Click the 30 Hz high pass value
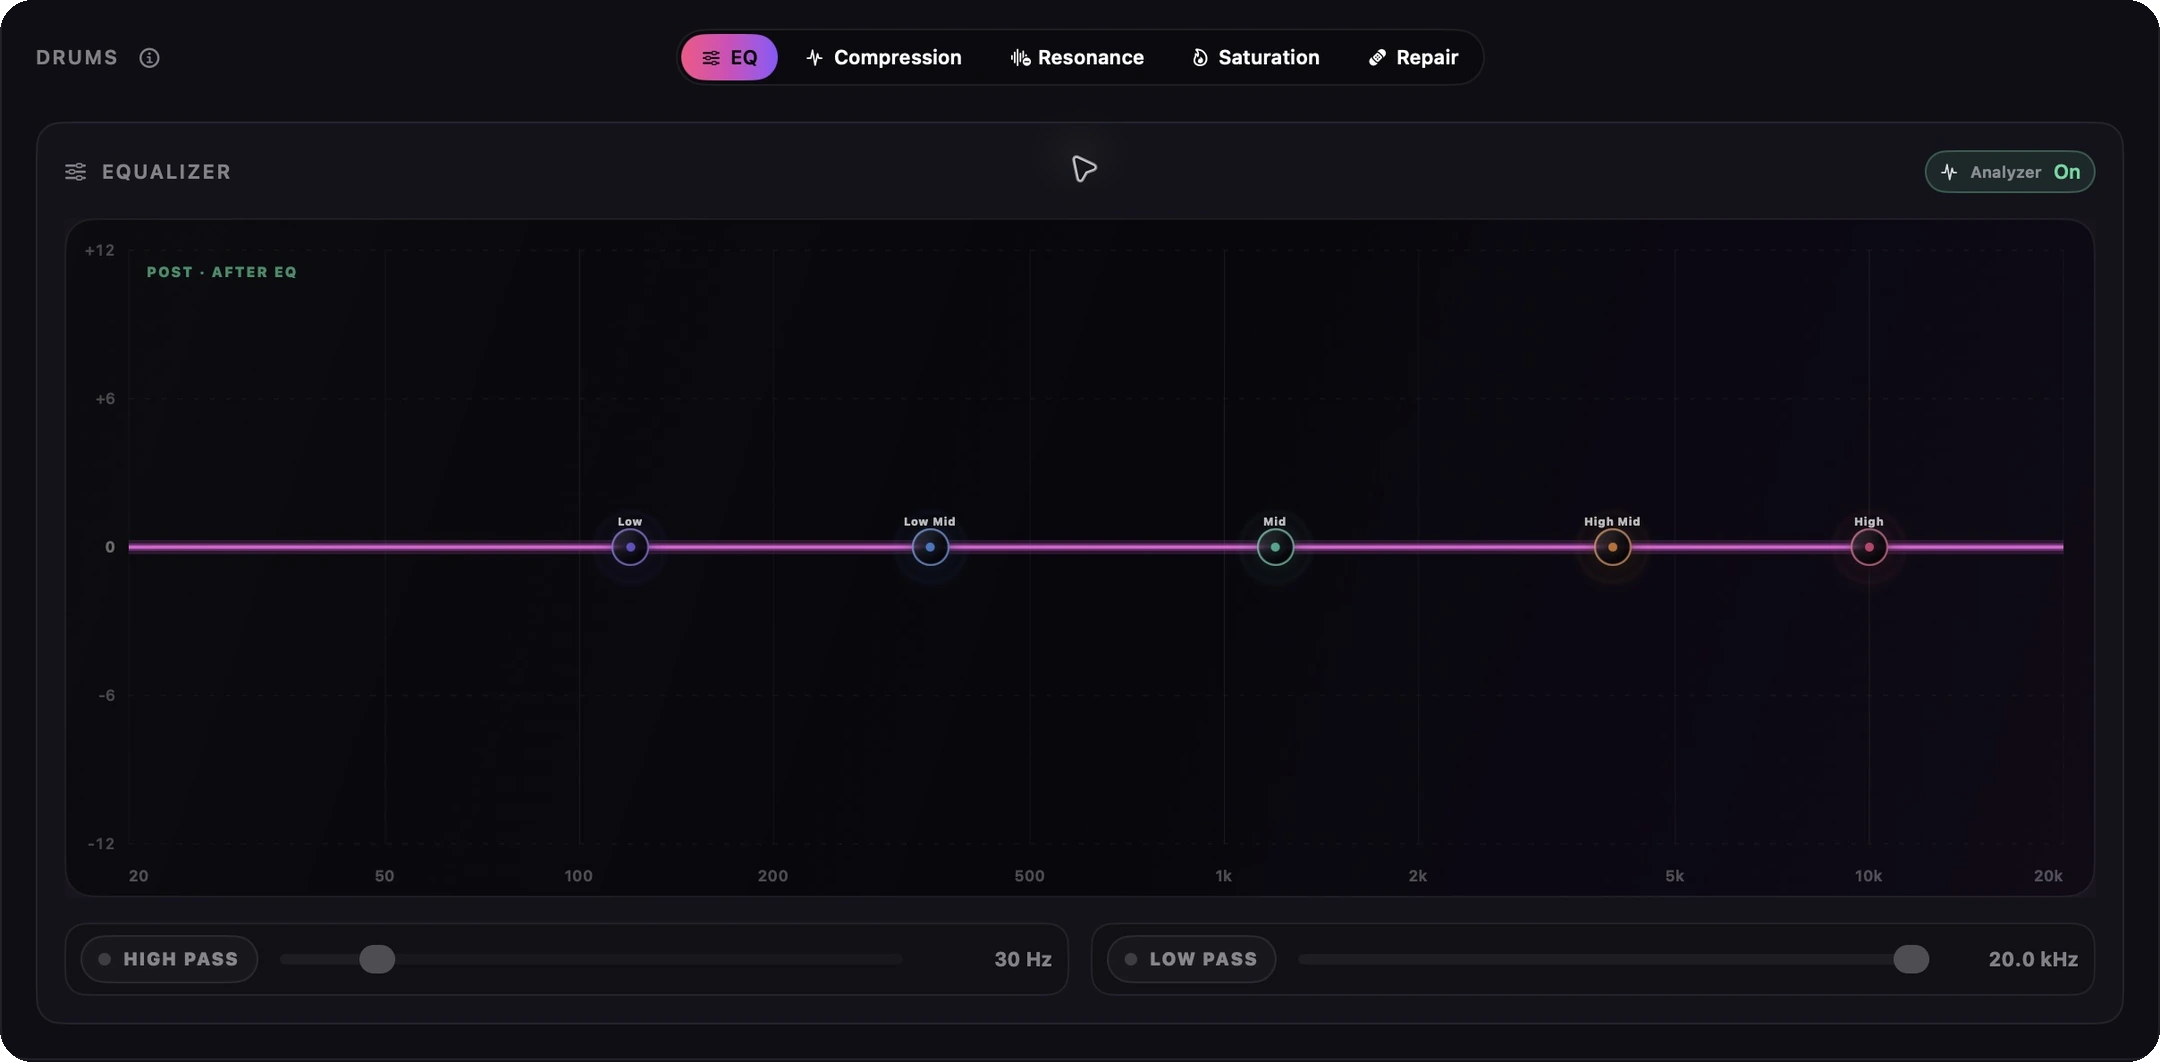 tap(1022, 959)
